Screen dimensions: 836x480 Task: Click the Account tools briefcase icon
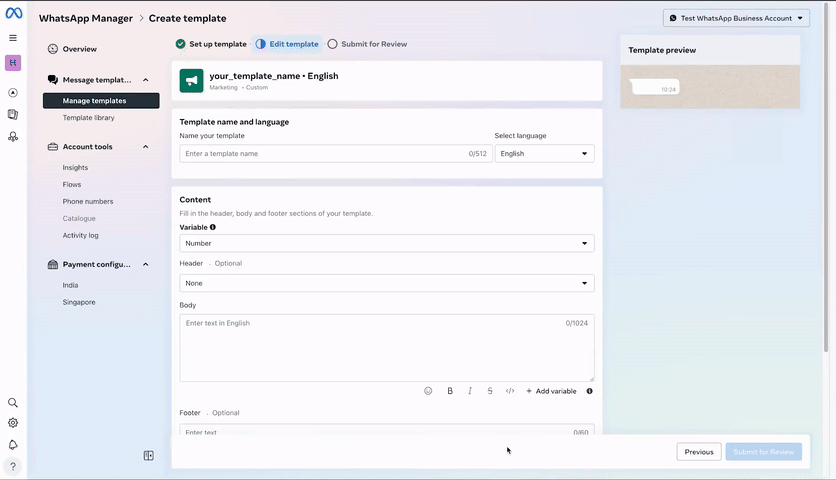(x=53, y=147)
